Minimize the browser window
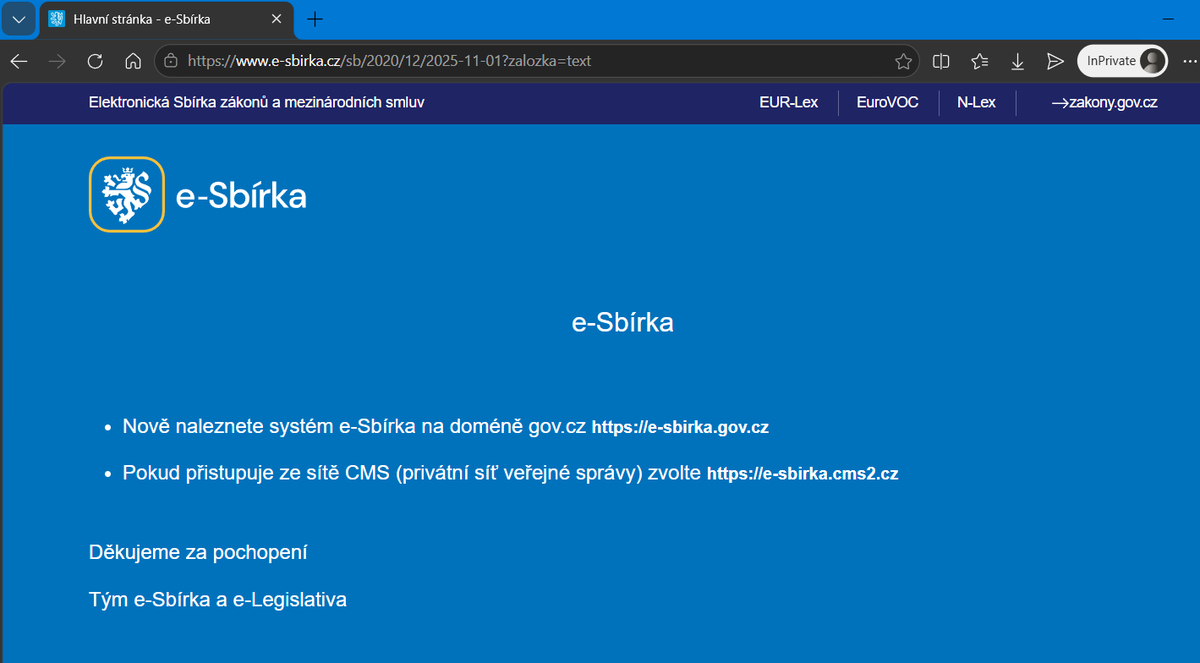This screenshot has height=663, width=1200. point(1170,19)
